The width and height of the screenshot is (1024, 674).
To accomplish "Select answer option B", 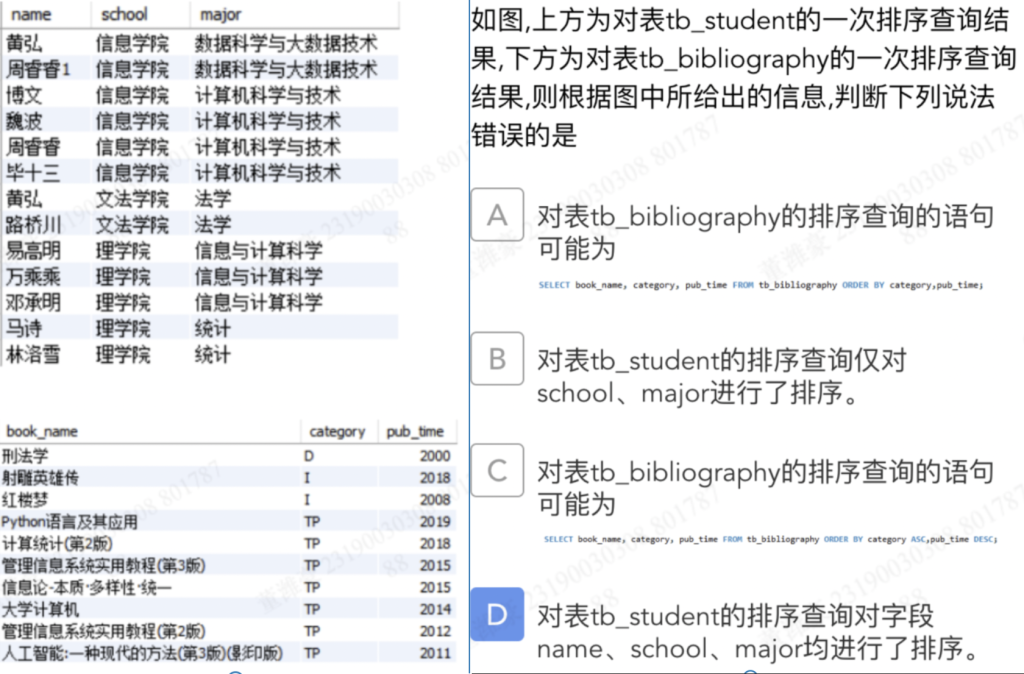I will [x=497, y=360].
